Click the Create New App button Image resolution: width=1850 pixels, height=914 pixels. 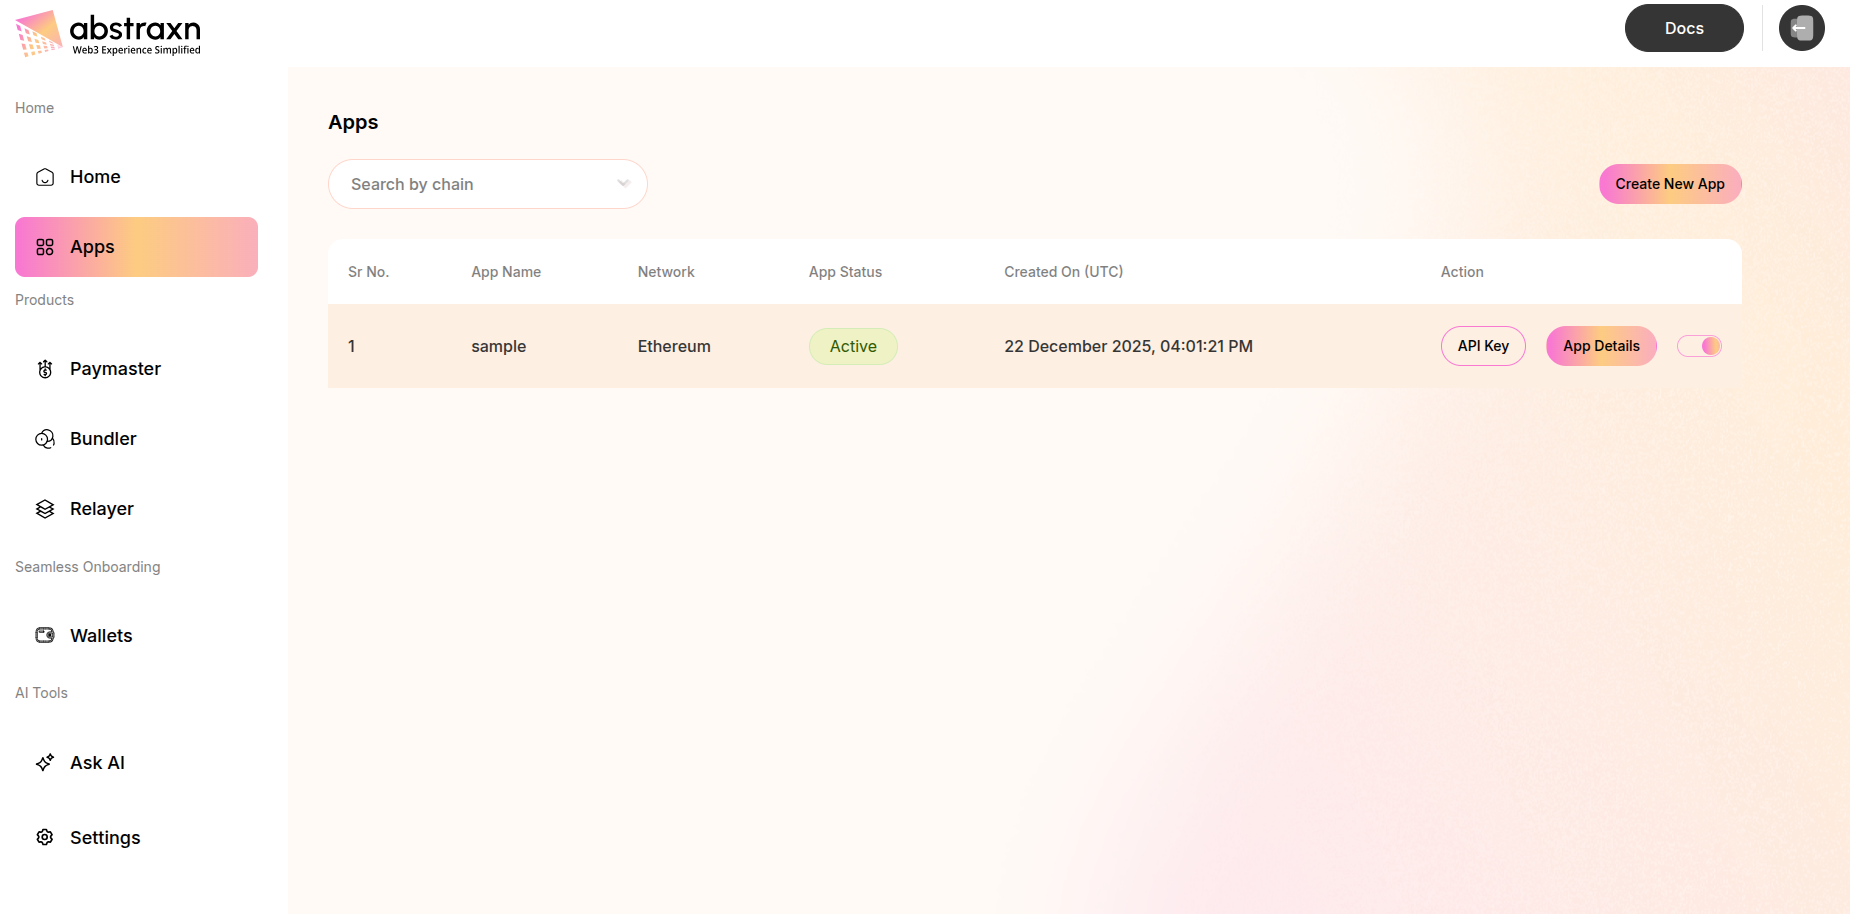(1669, 184)
